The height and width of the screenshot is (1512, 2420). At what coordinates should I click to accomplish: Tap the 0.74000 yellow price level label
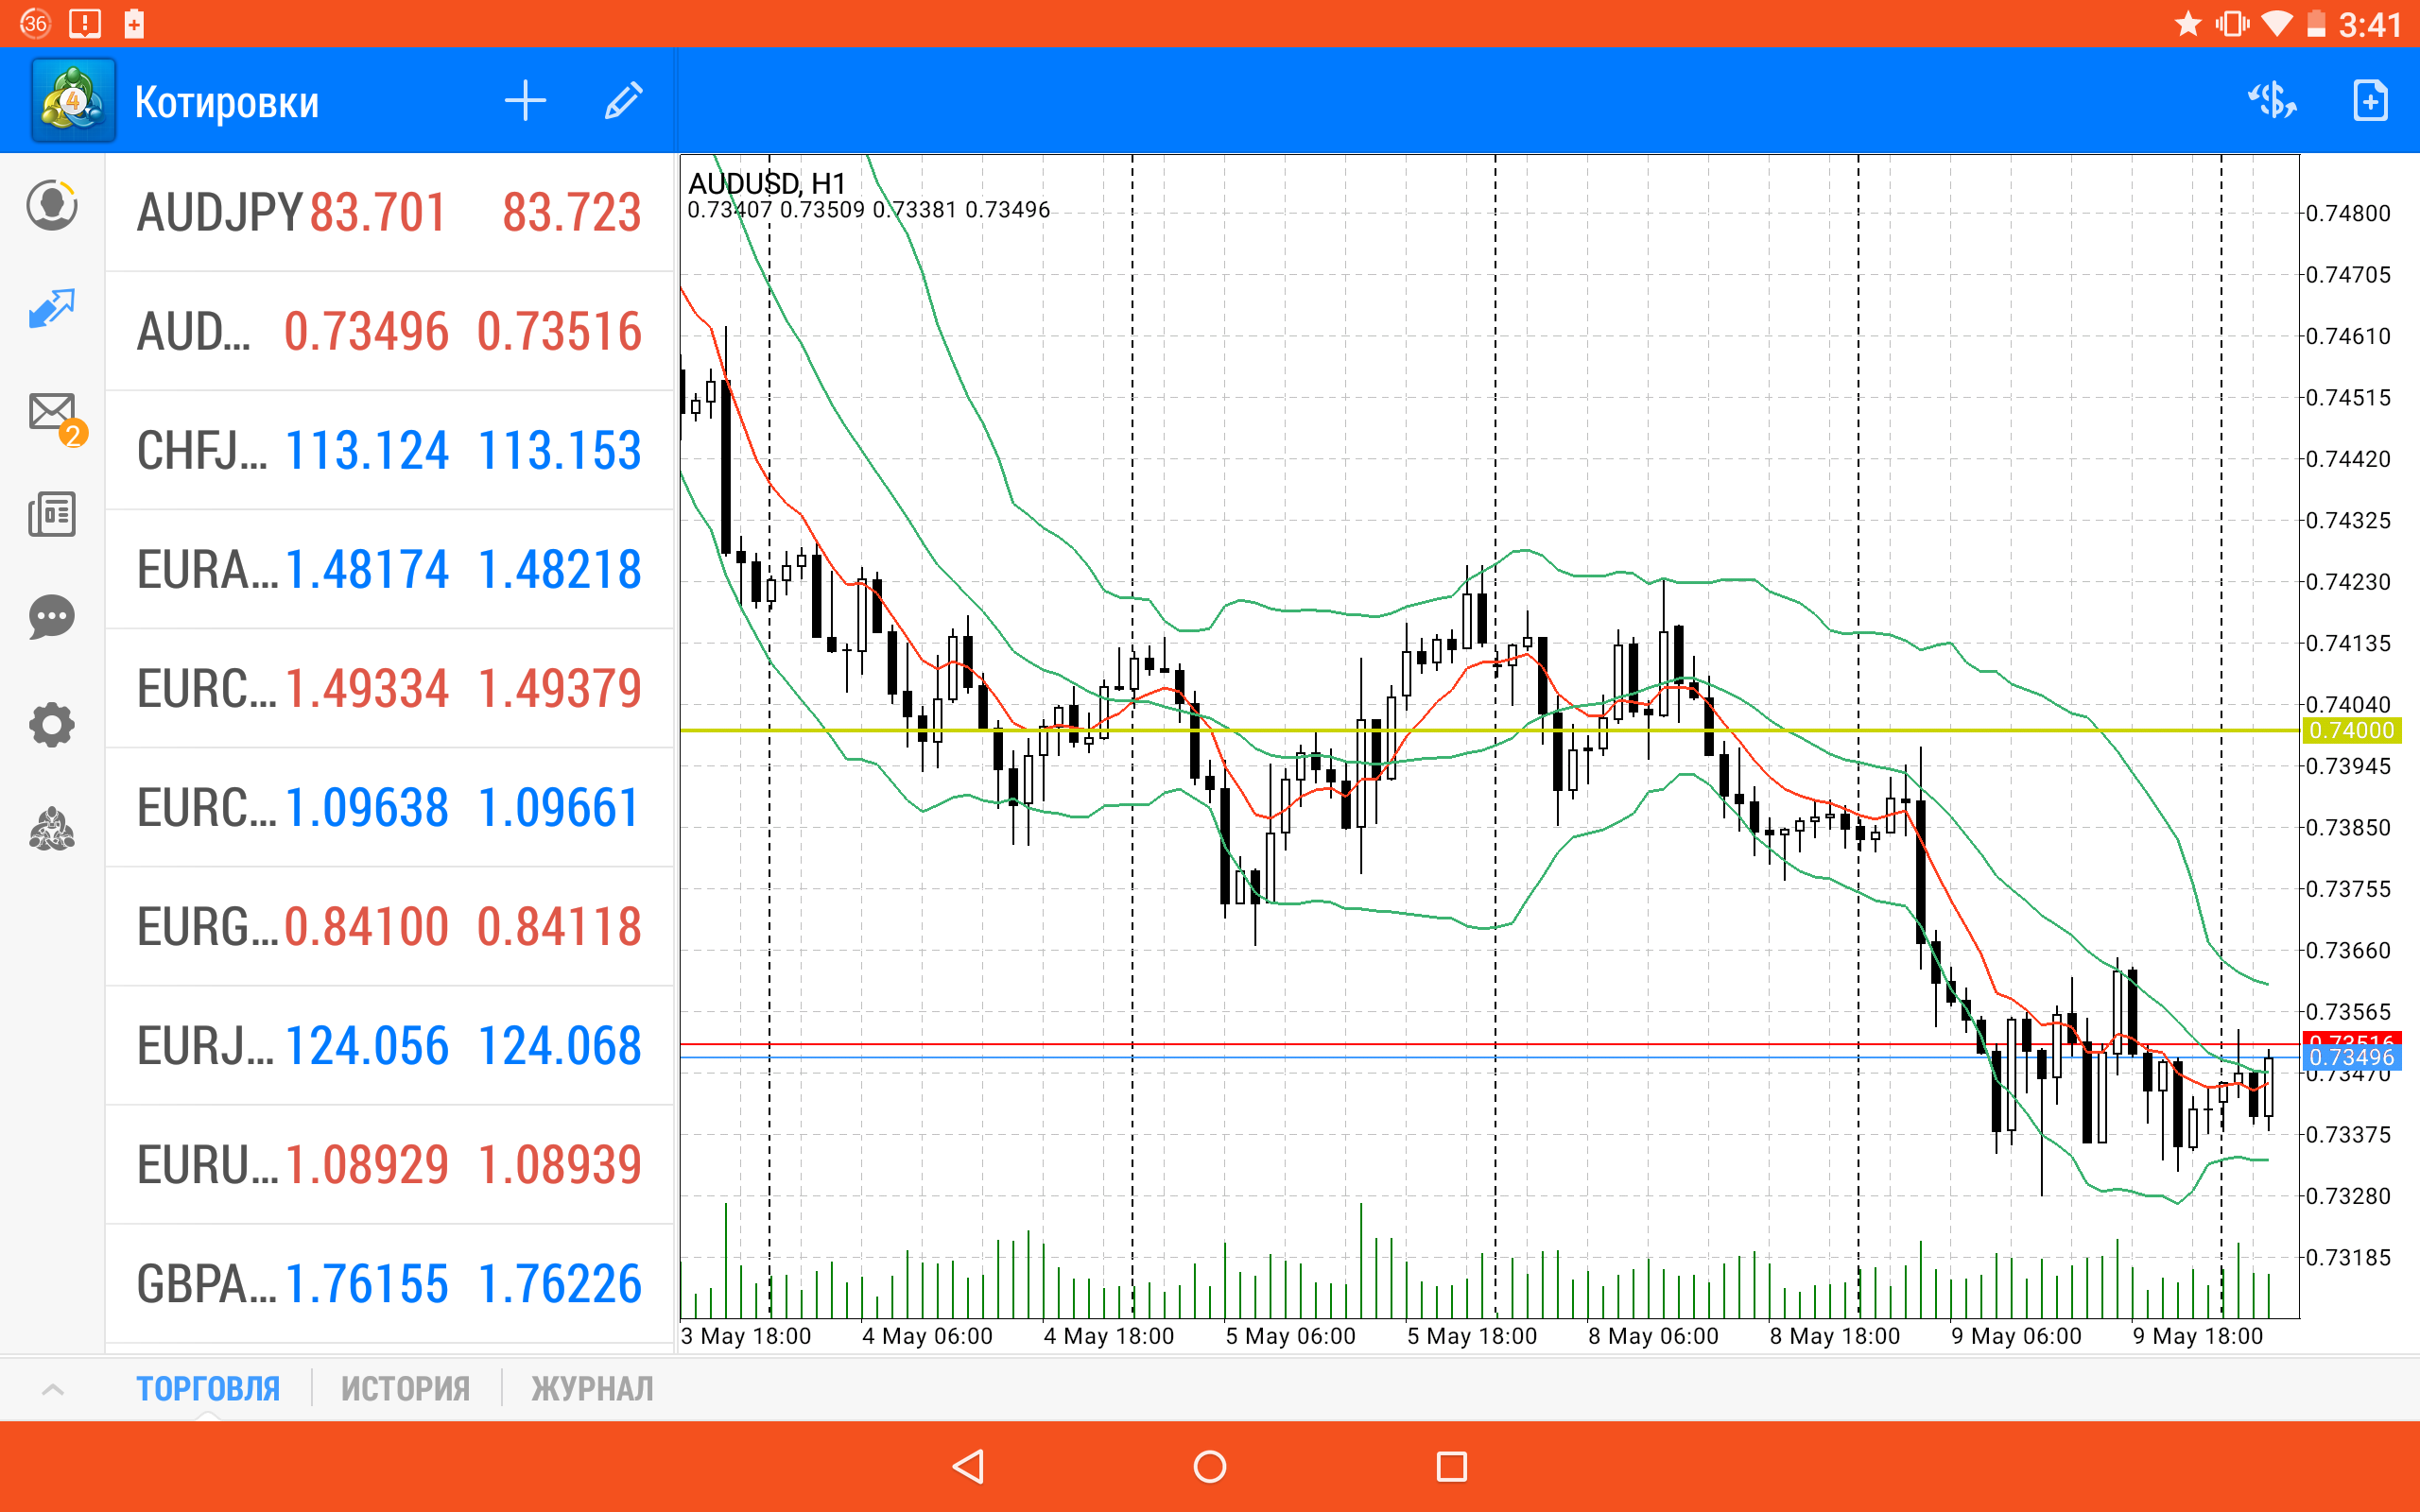pyautogui.click(x=2351, y=730)
